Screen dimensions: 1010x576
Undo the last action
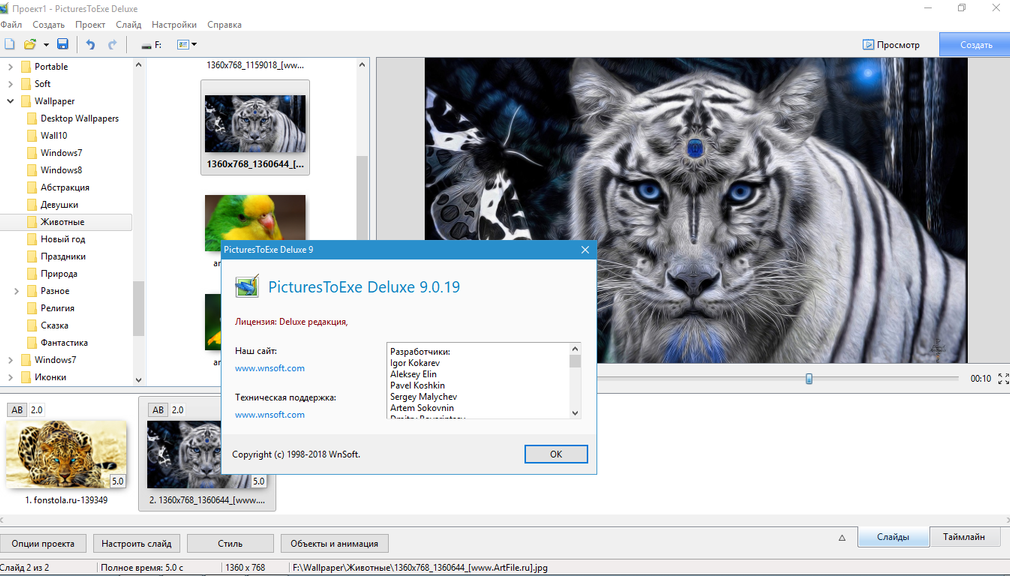pyautogui.click(x=91, y=44)
